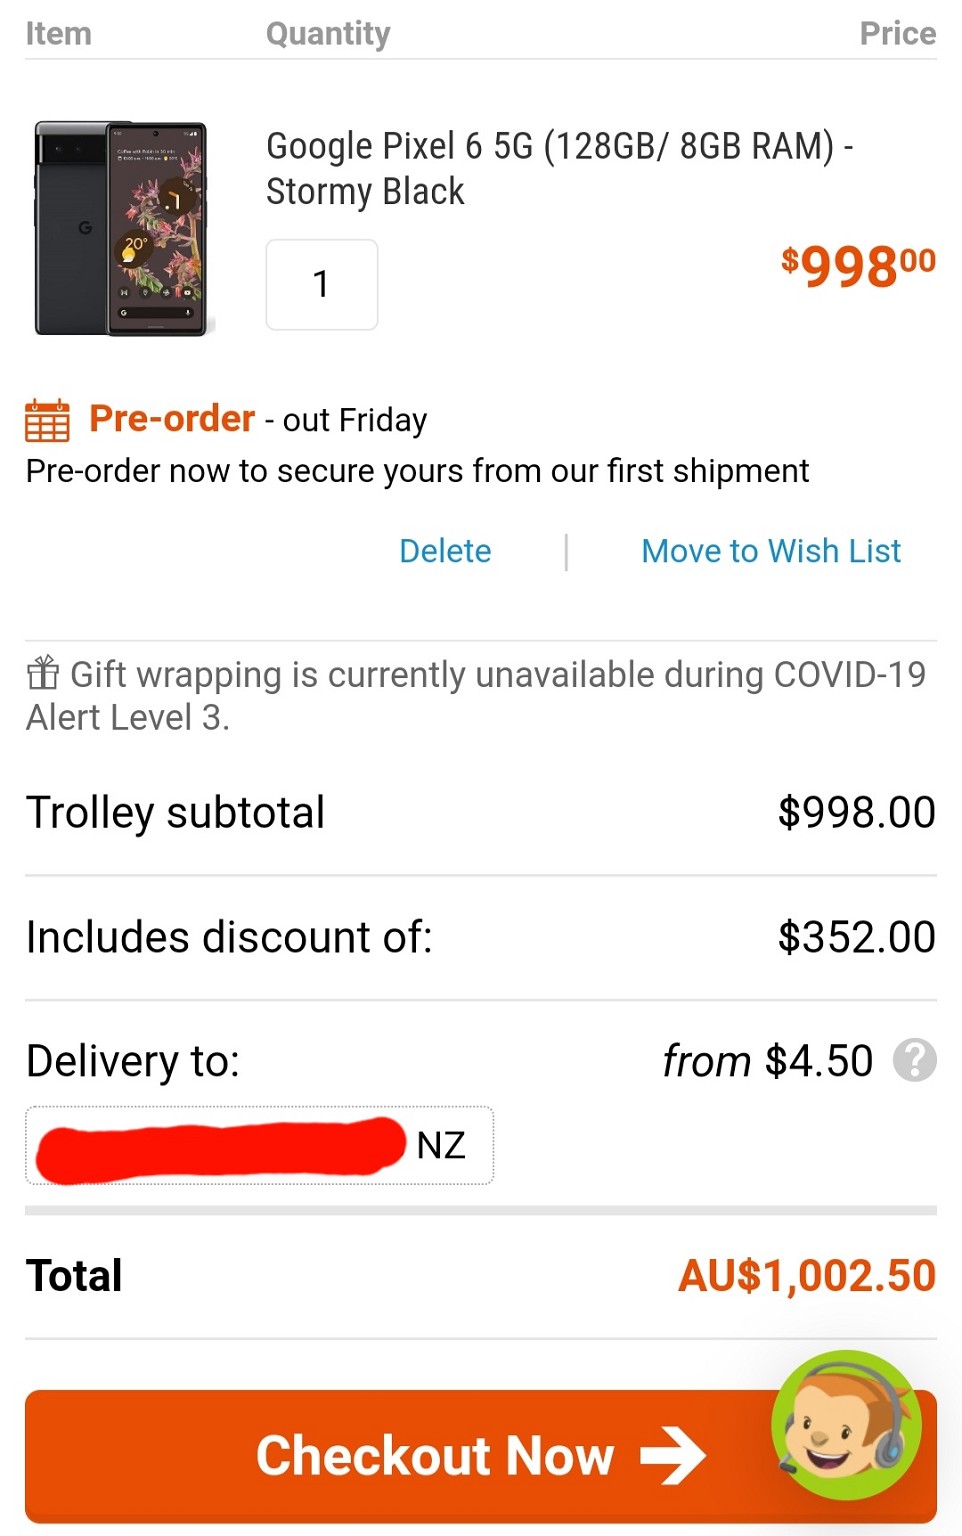Image resolution: width=962 pixels, height=1536 pixels.
Task: Click the orange Pre-order label
Action: (172, 418)
